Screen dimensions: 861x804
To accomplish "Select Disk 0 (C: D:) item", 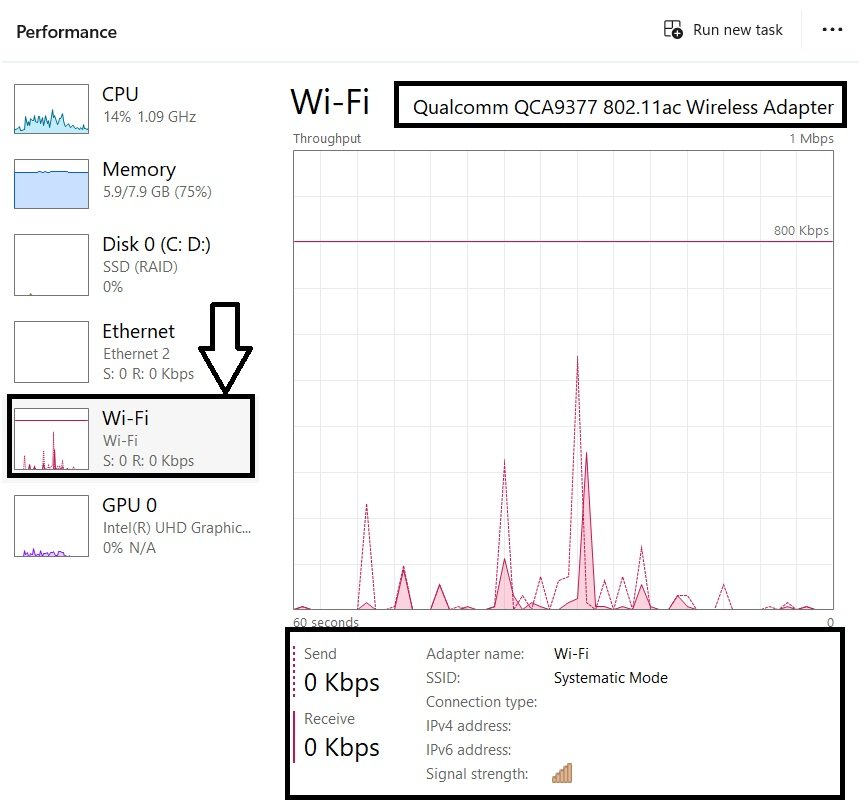I will [131, 265].
